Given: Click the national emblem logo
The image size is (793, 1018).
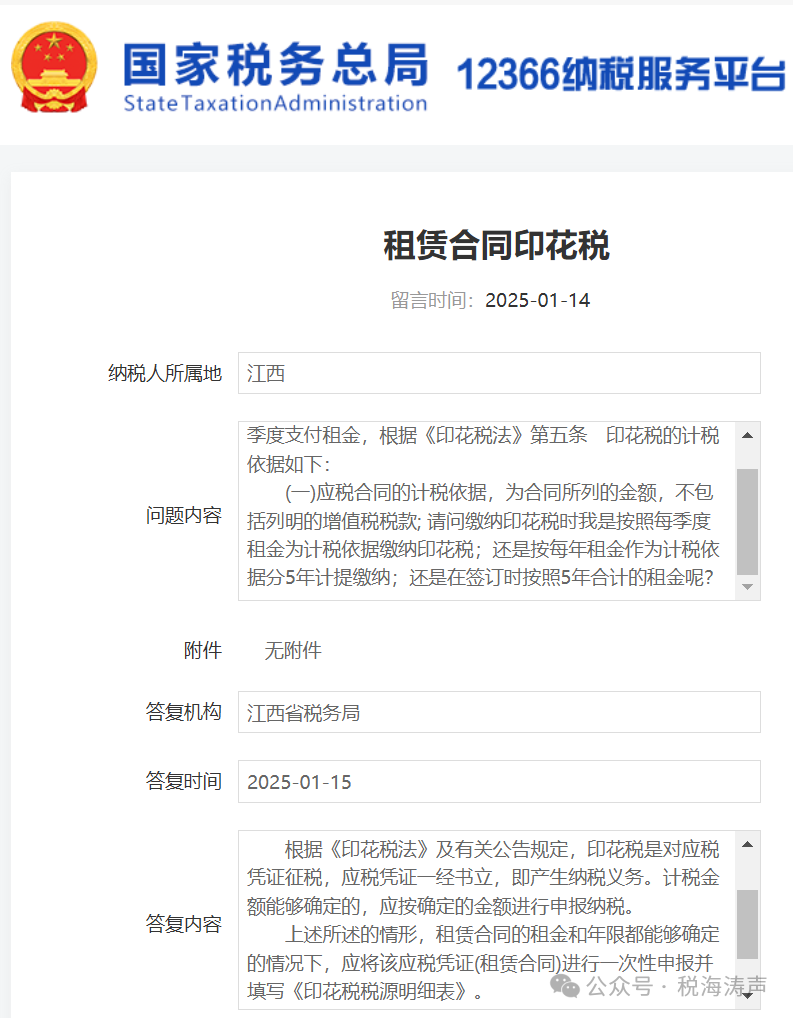Looking at the screenshot, I should (54, 69).
